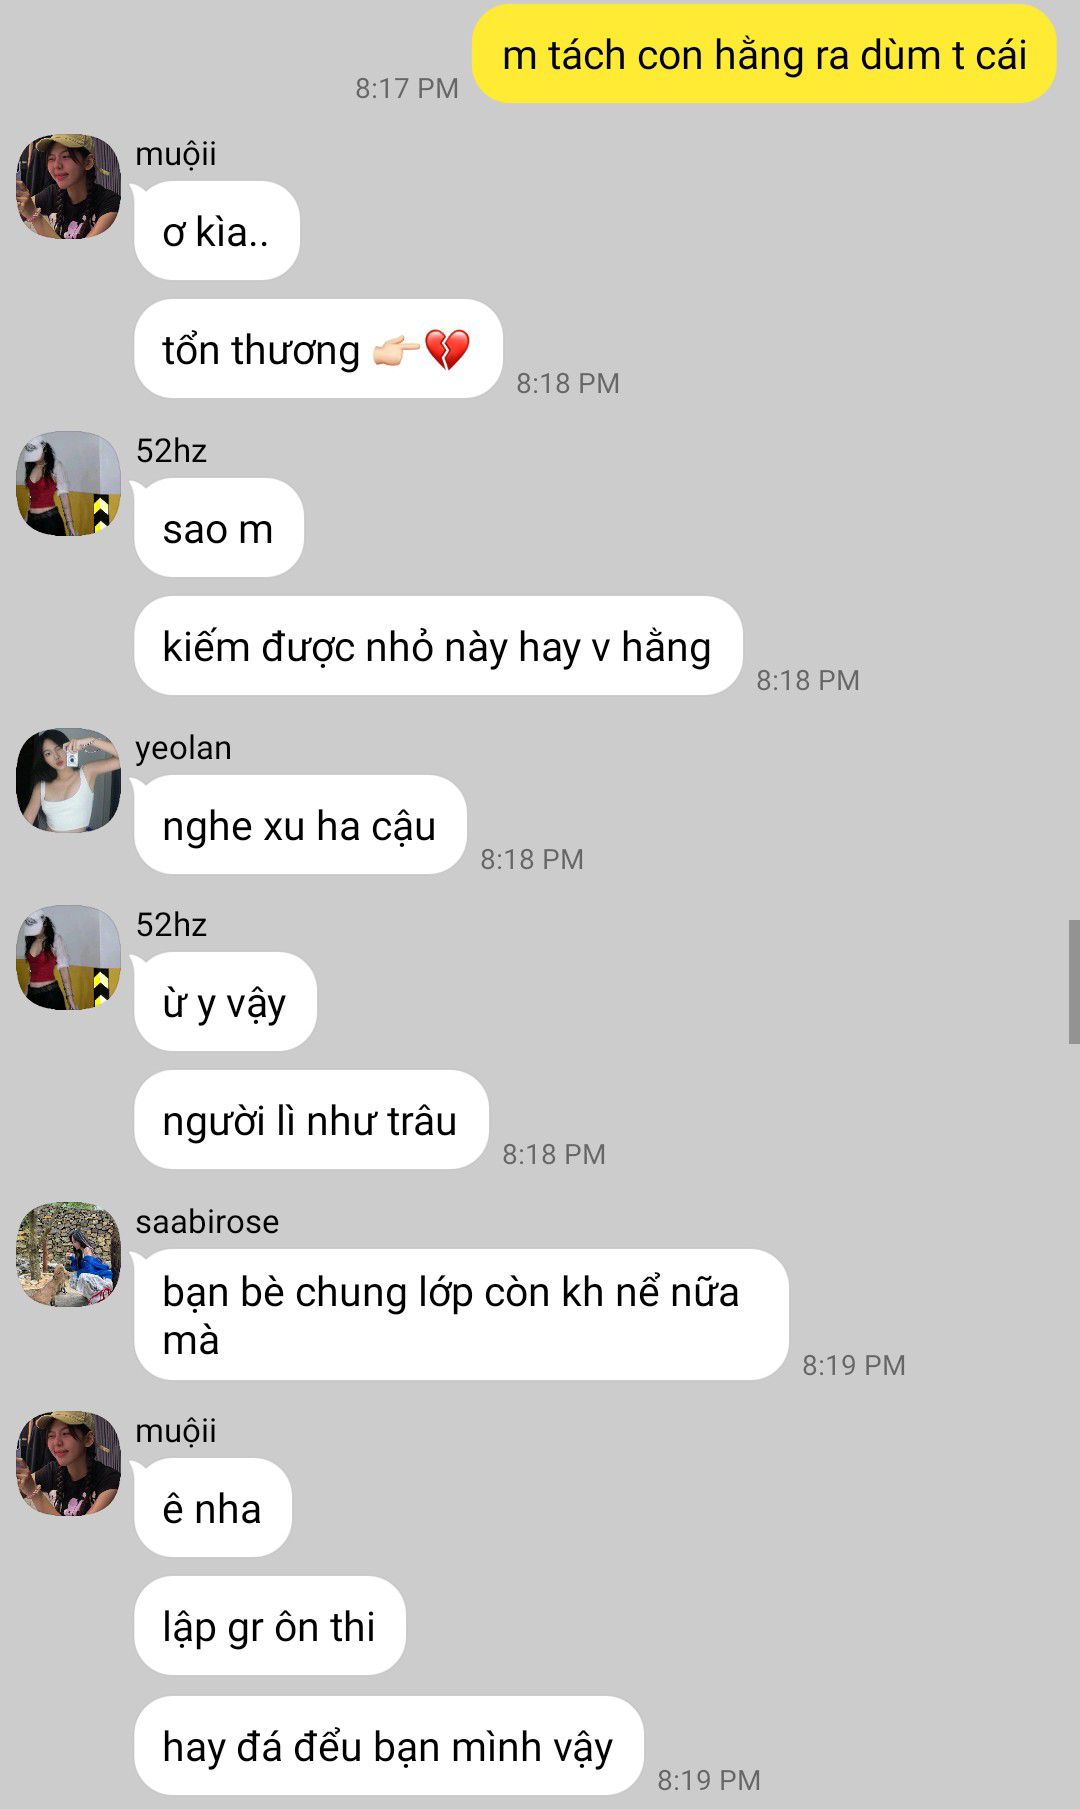1080x1809 pixels.
Task: Select the 'tổn thương' message with broken heart
Action: [x=318, y=349]
